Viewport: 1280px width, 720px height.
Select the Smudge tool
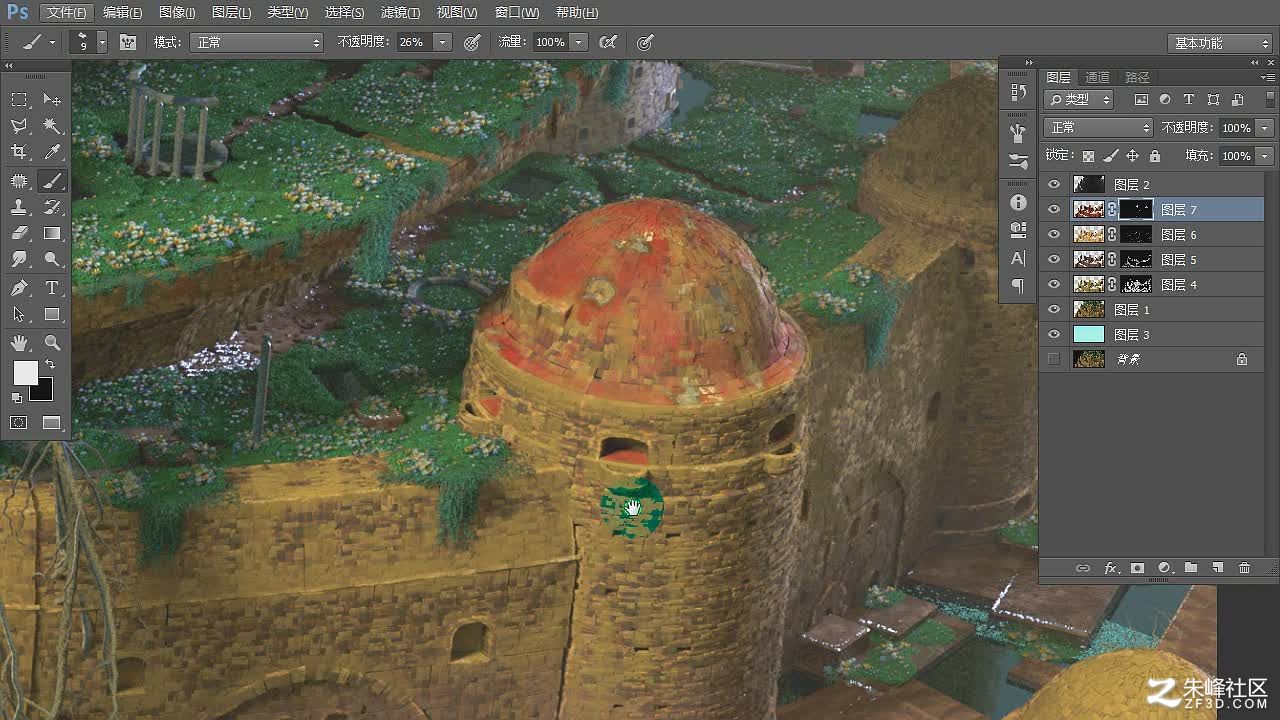point(19,259)
